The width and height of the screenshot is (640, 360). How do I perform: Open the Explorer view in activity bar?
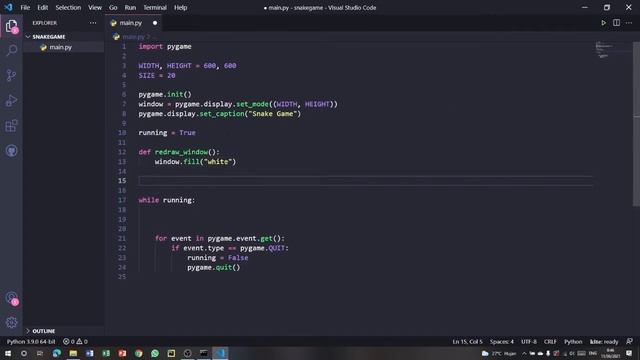(x=11, y=27)
